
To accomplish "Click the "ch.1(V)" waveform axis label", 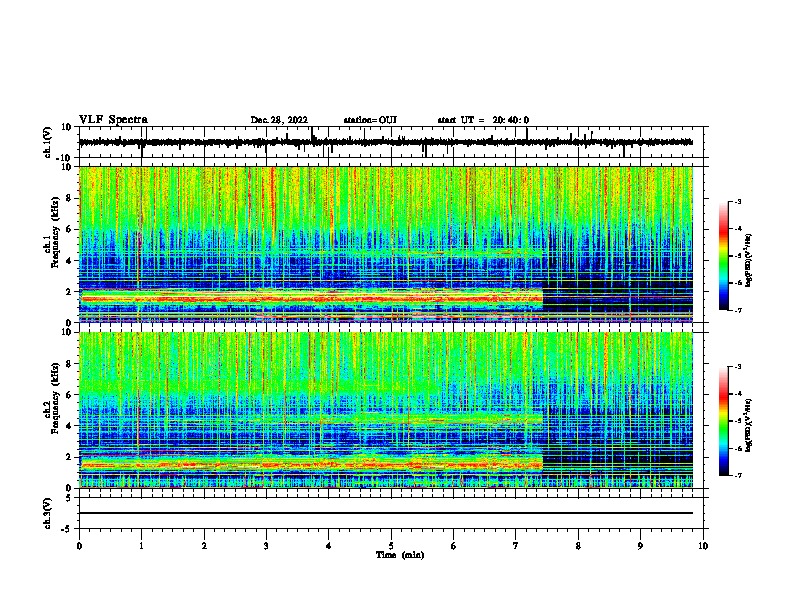I will (x=48, y=142).
